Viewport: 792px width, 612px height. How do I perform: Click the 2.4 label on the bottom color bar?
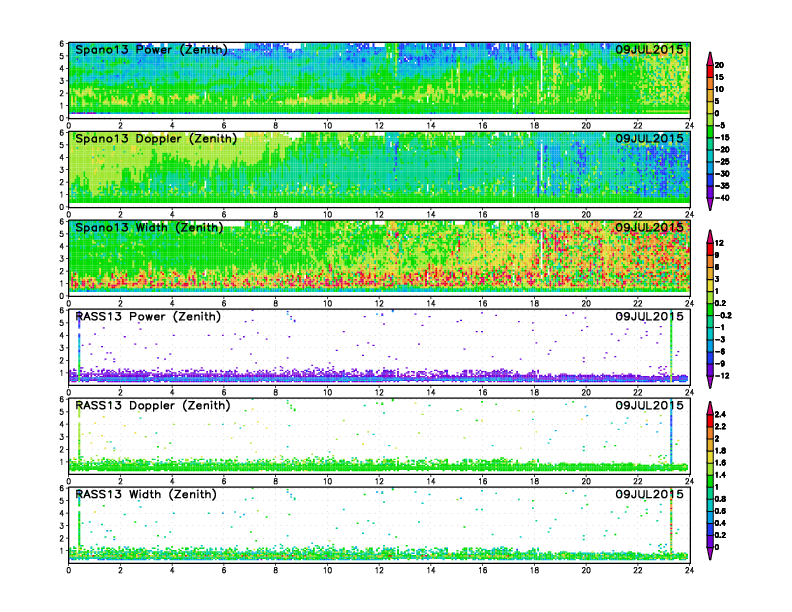[720, 414]
